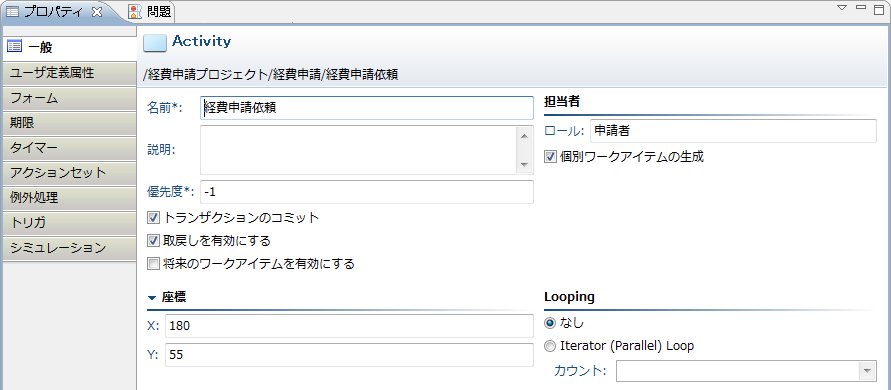Viewport: 891px width, 390px height.
Task: Open the ユーザ定義属性 section
Action: point(69,73)
